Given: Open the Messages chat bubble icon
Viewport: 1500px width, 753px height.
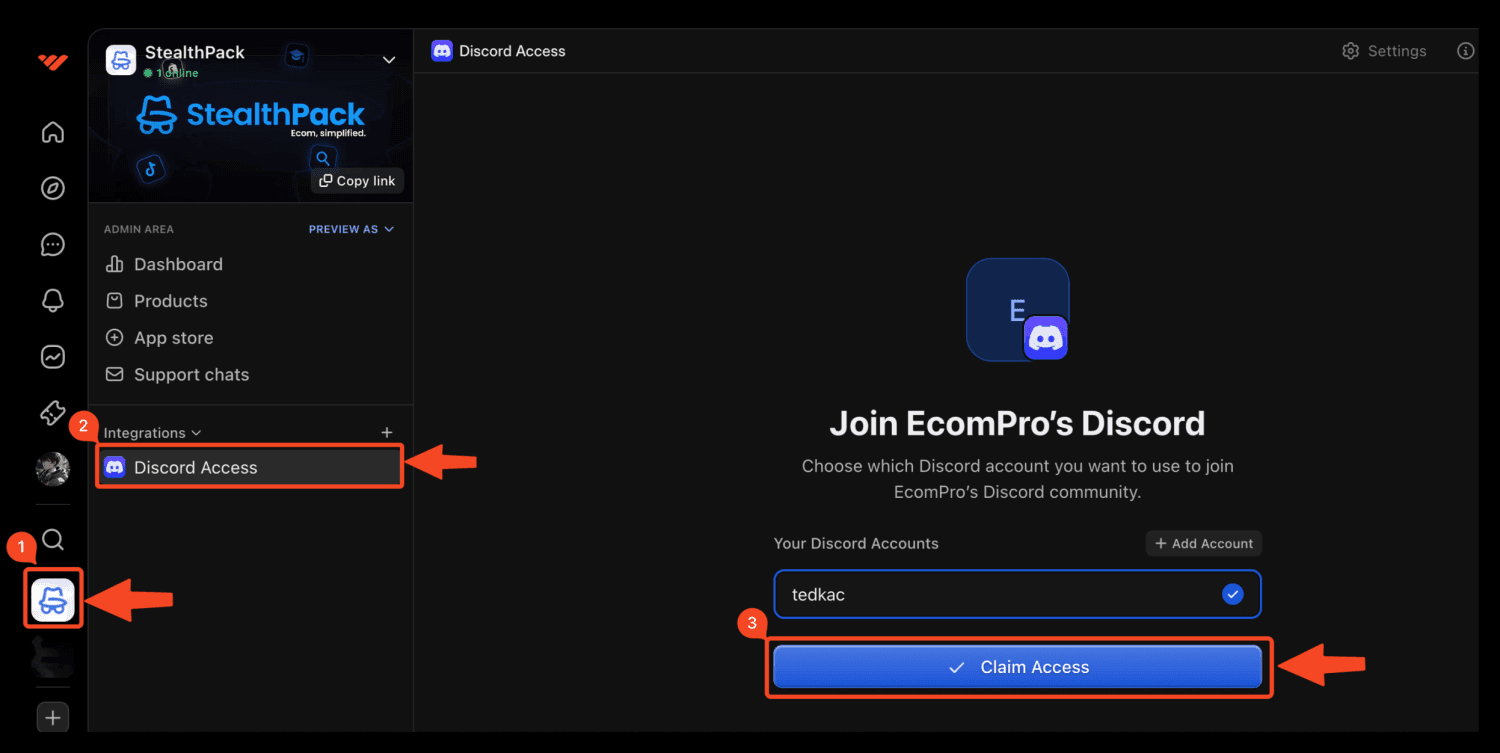Looking at the screenshot, I should [x=53, y=244].
